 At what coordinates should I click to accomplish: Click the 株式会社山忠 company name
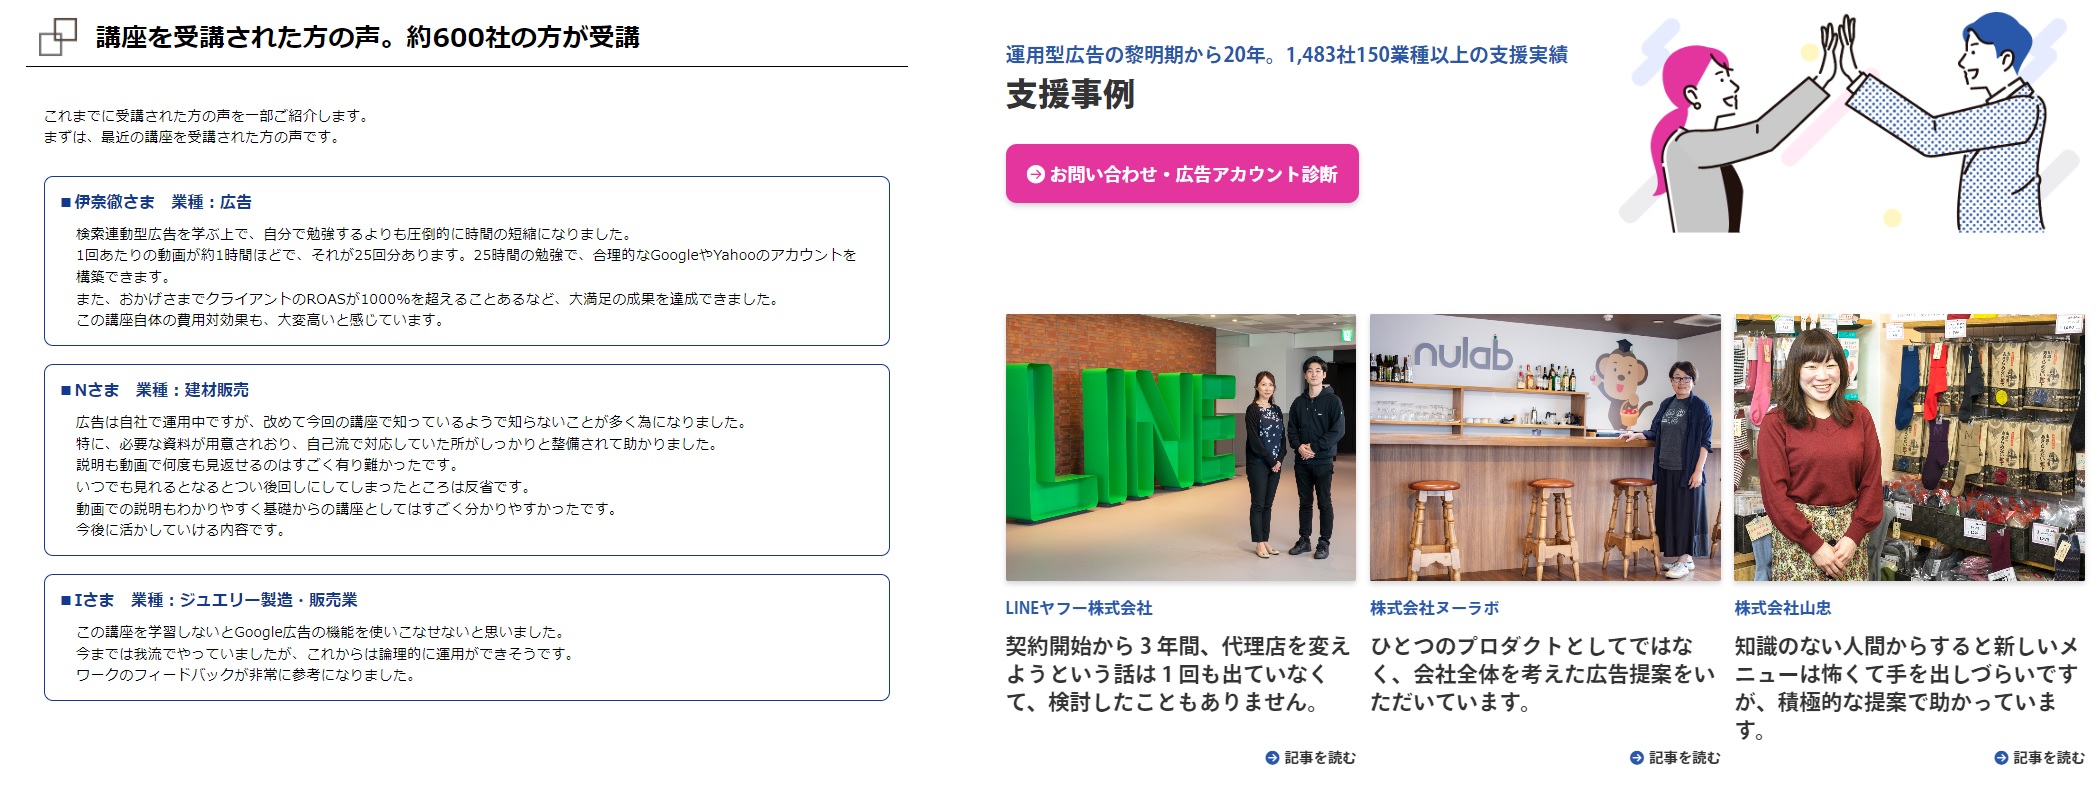coord(1783,608)
